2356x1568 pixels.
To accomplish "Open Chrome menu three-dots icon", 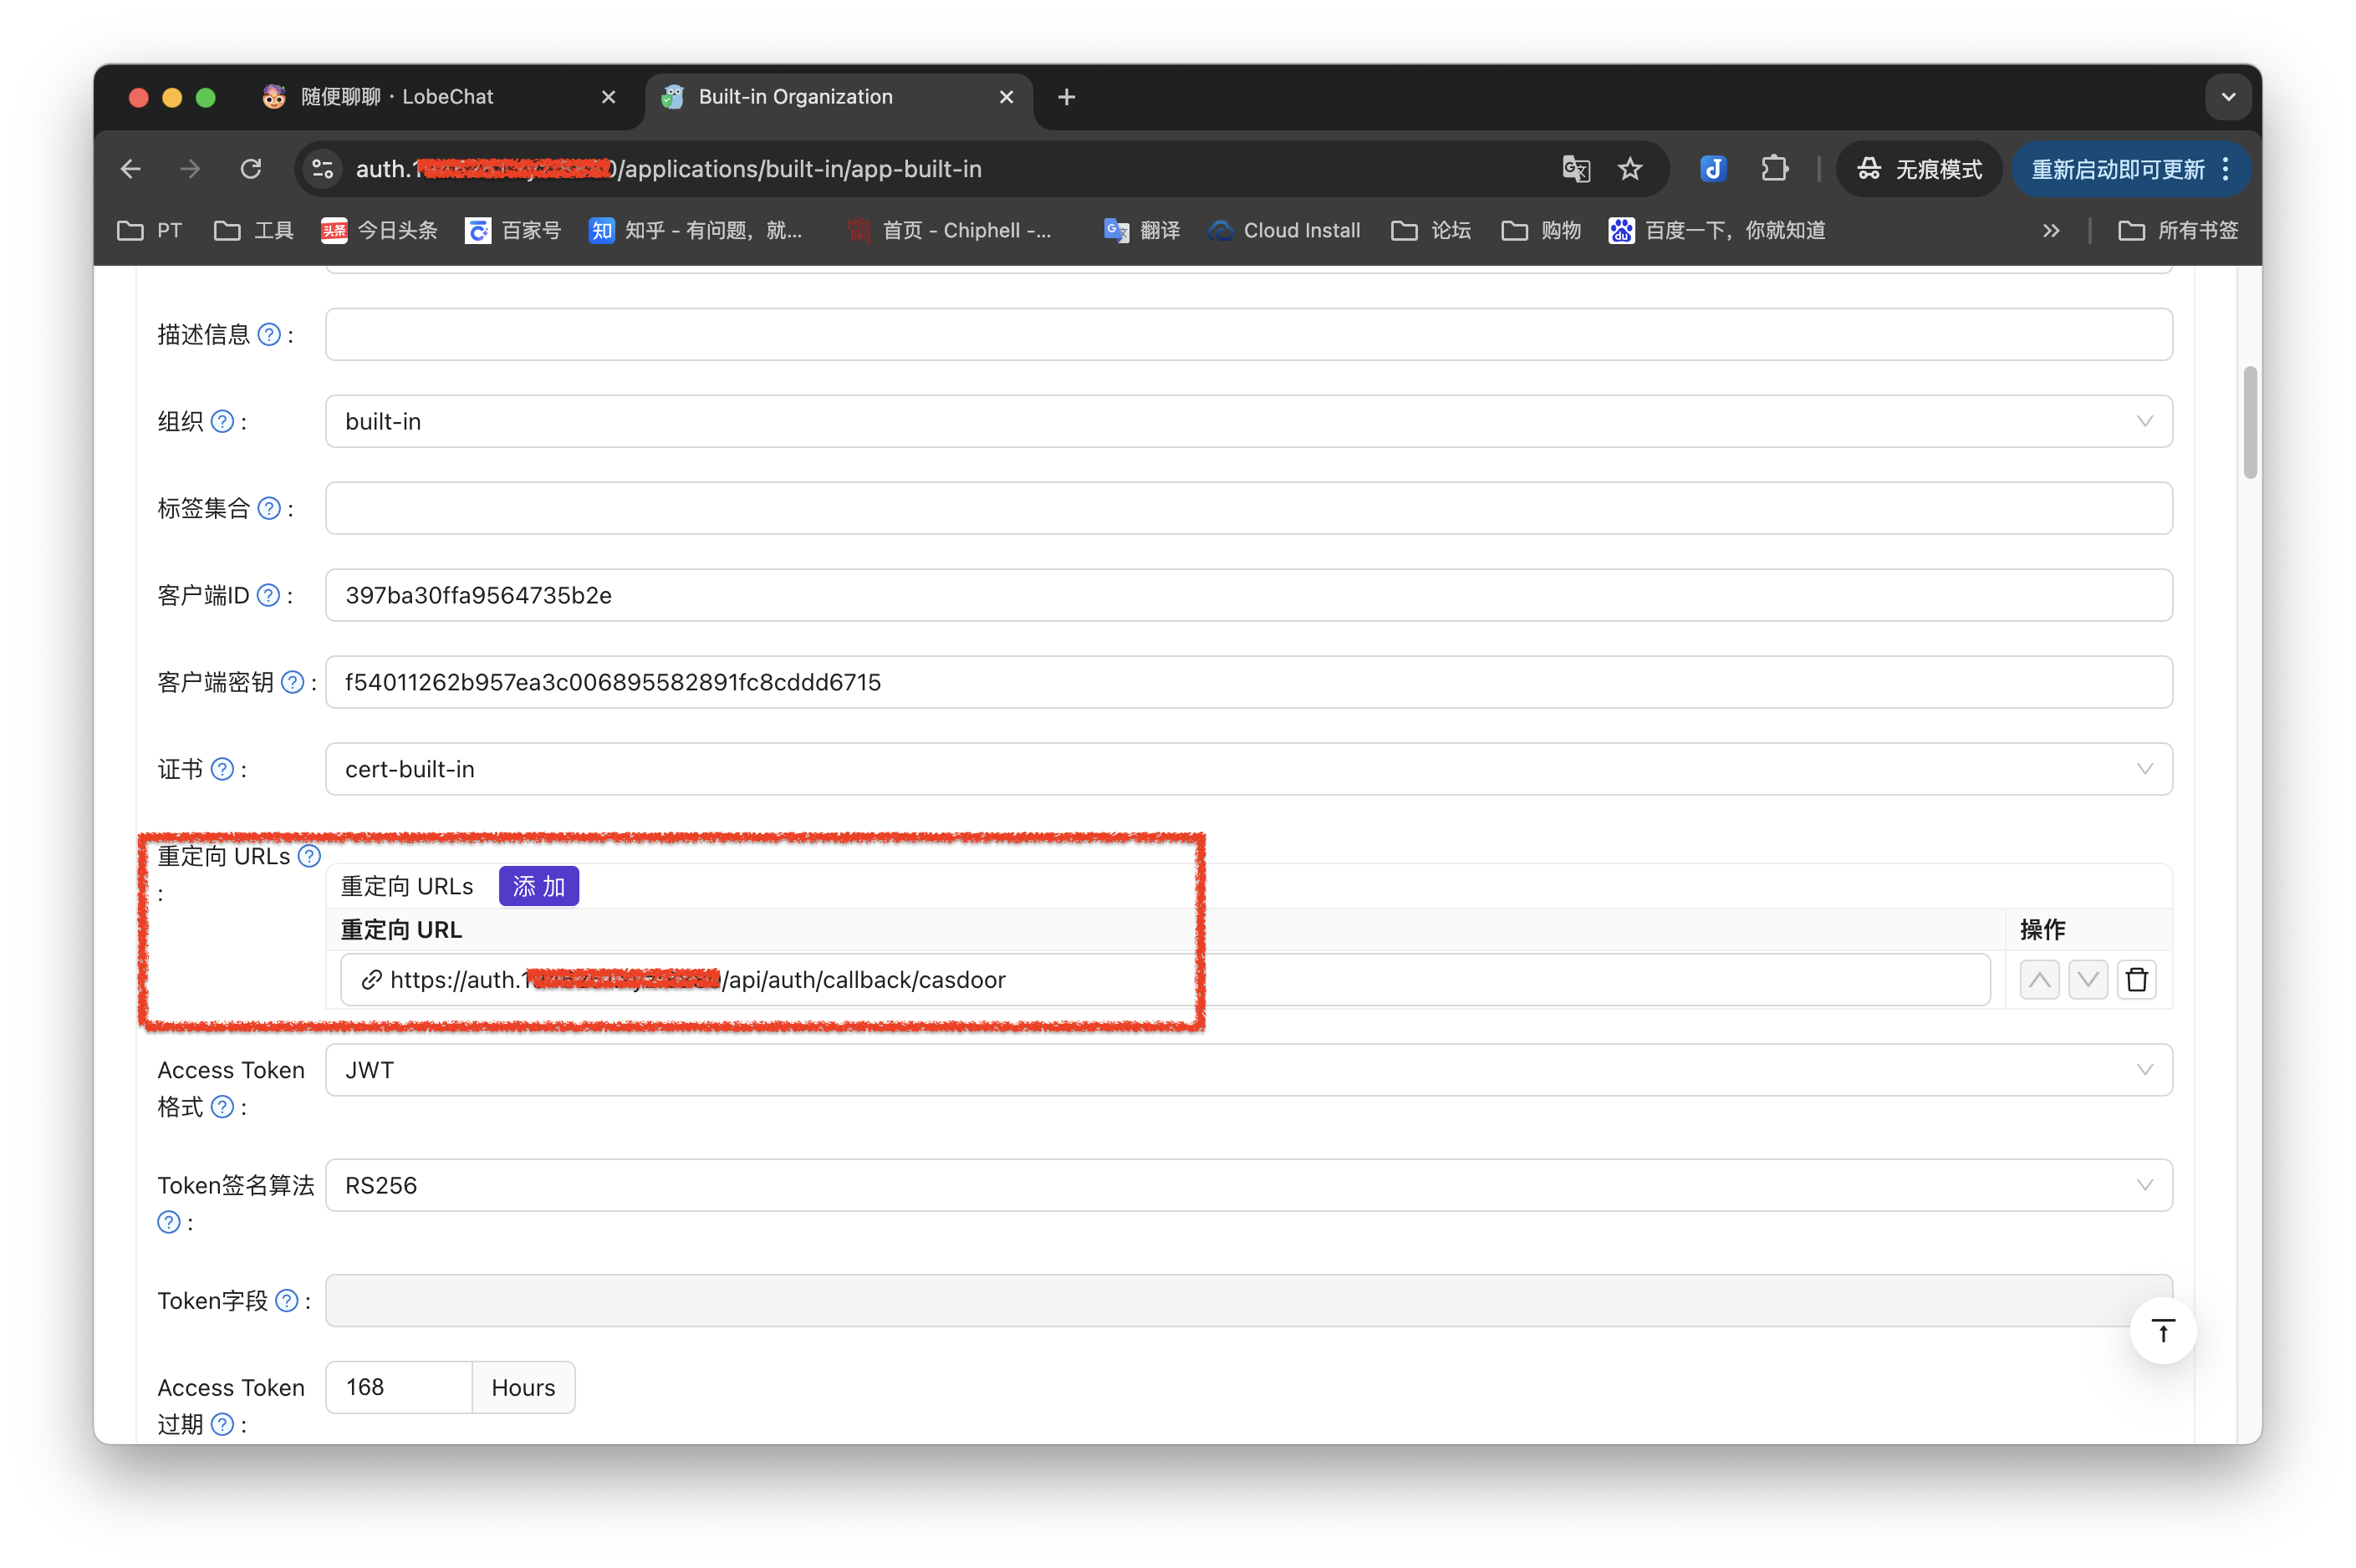I will click(2226, 169).
